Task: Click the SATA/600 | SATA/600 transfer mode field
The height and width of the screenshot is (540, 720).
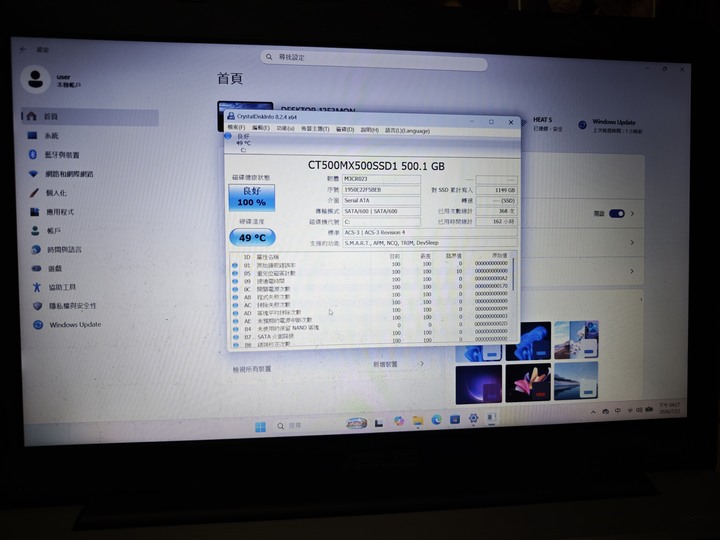Action: pos(381,211)
